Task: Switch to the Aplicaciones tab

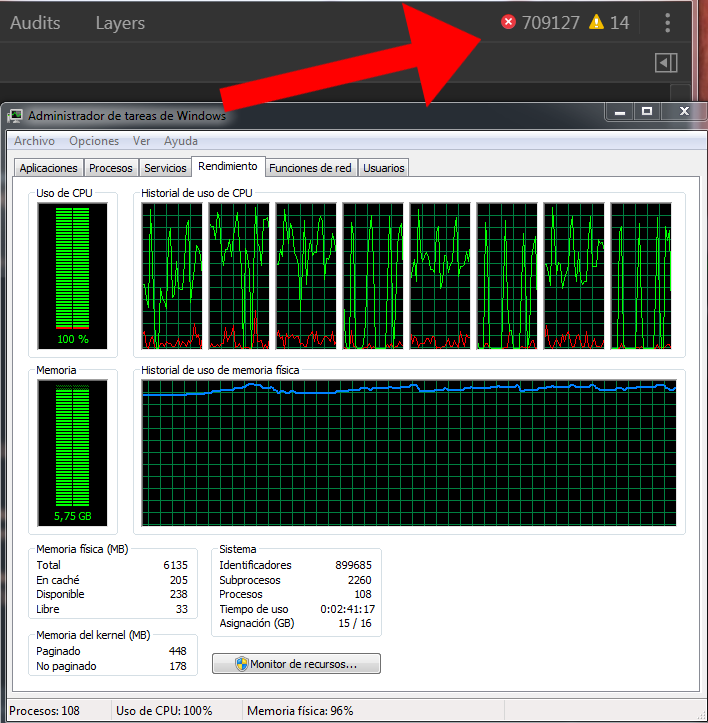Action: (x=48, y=168)
